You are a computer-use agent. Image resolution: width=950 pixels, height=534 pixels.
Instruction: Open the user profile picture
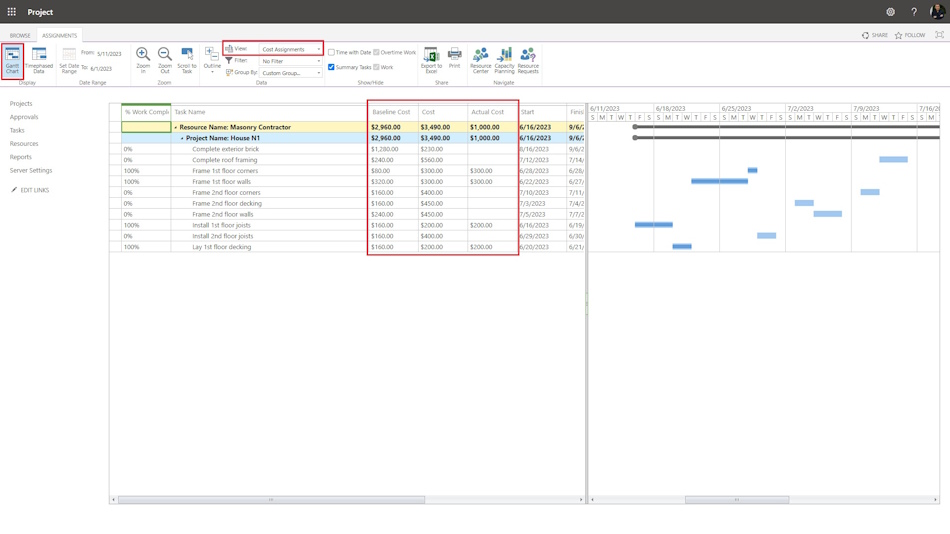click(937, 12)
